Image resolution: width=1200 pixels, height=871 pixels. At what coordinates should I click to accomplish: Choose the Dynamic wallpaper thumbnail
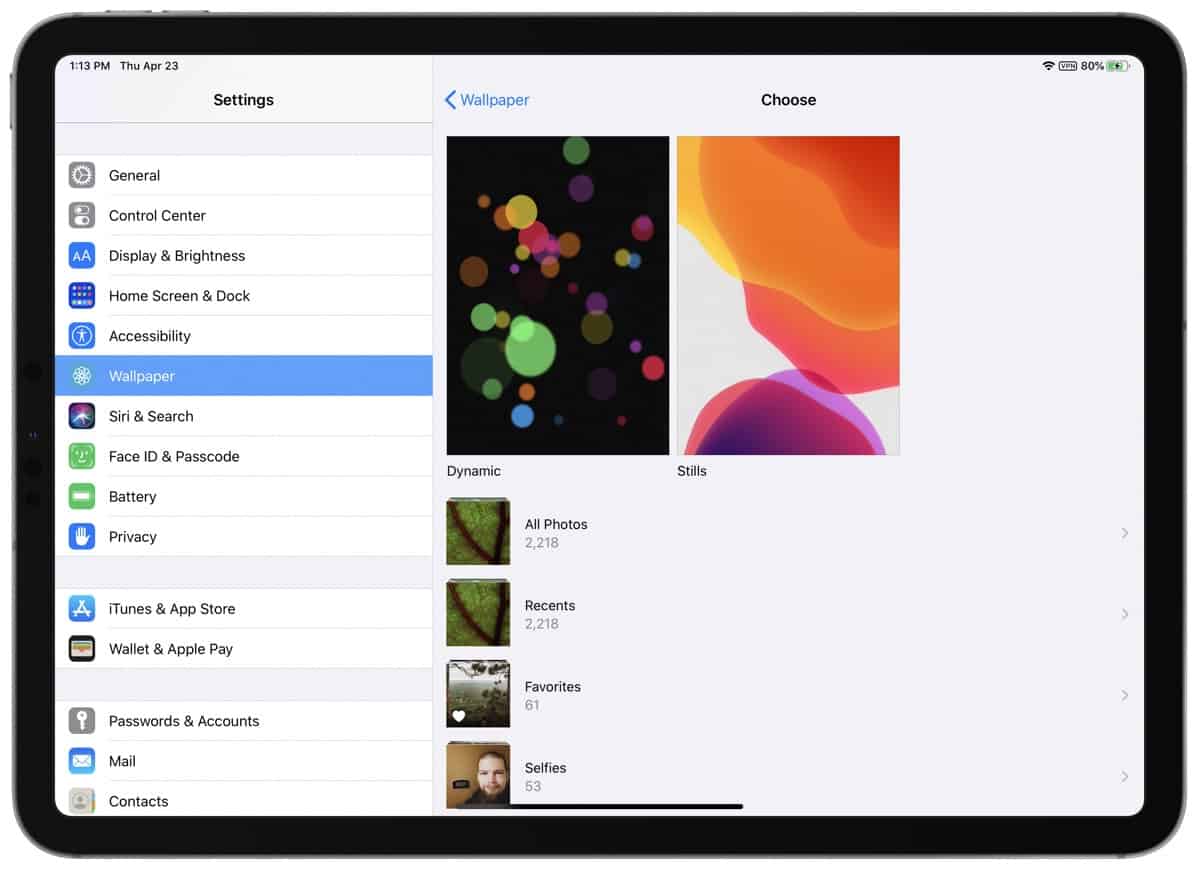(x=557, y=294)
